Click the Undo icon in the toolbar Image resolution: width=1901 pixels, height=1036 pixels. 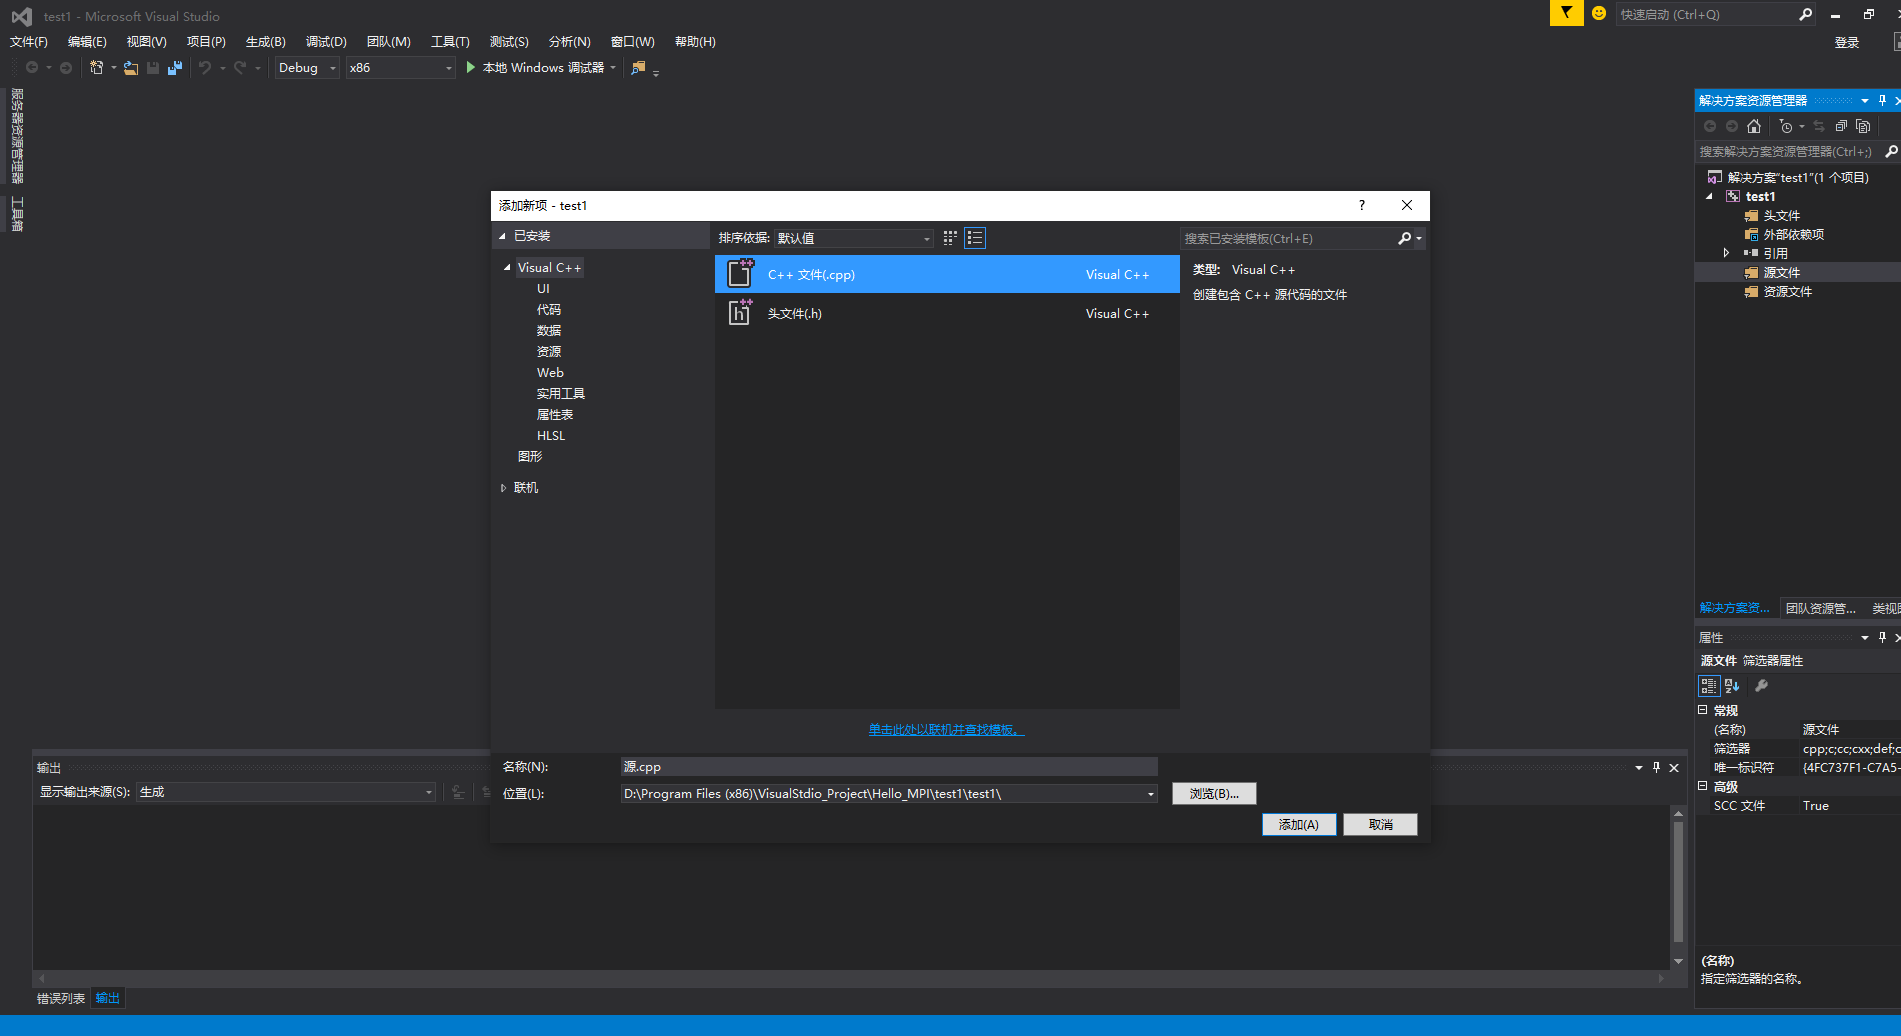[205, 67]
